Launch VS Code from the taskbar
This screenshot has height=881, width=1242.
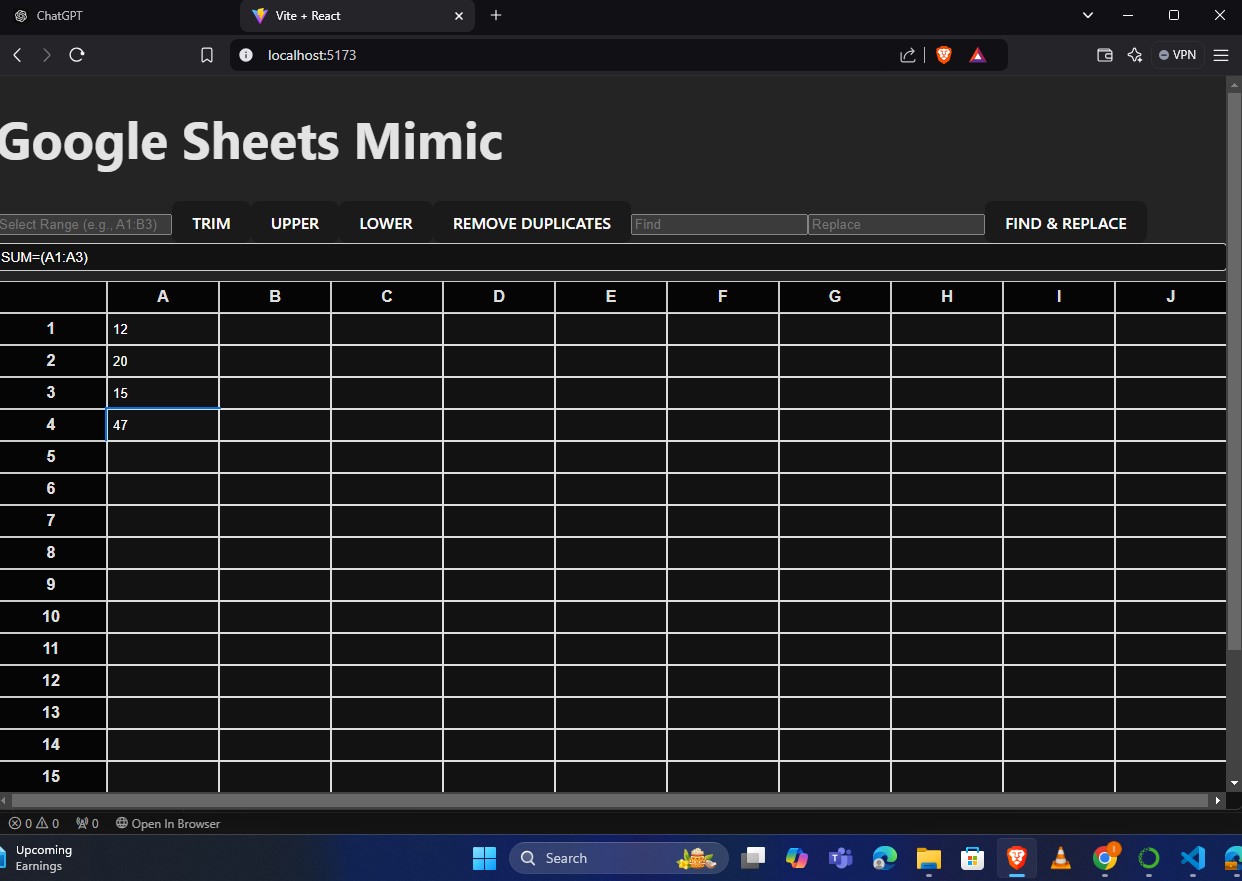click(x=1192, y=858)
